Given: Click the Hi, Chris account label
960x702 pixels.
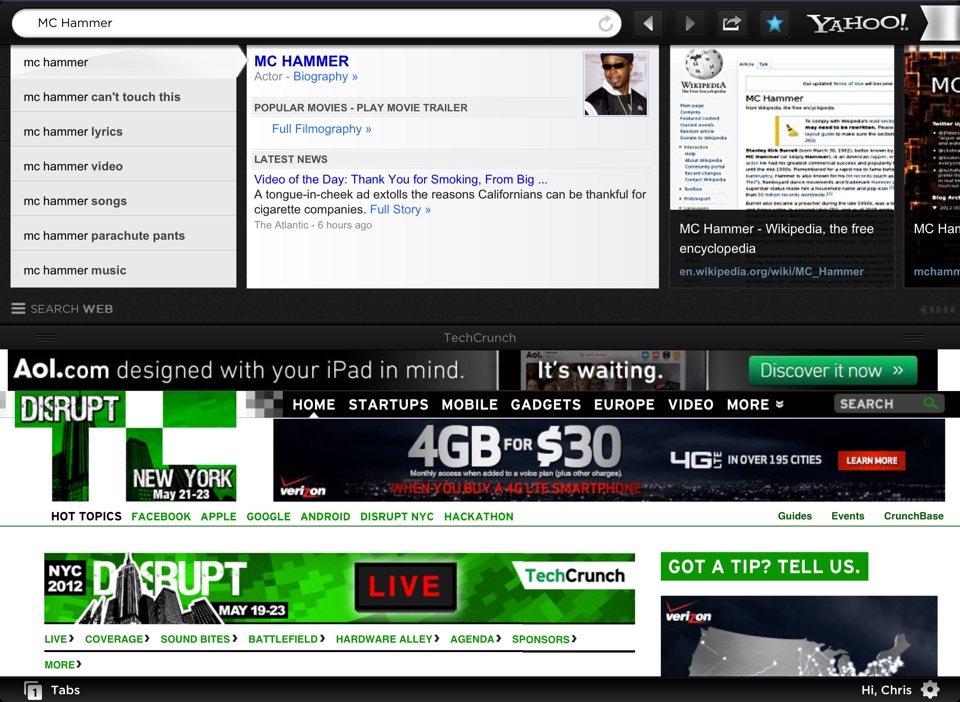Looking at the screenshot, I should point(886,690).
